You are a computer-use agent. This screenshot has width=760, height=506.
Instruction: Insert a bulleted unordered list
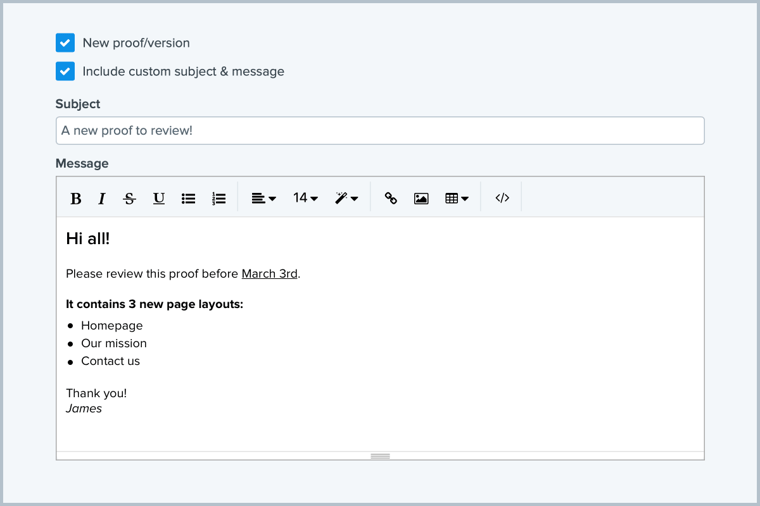(x=188, y=198)
